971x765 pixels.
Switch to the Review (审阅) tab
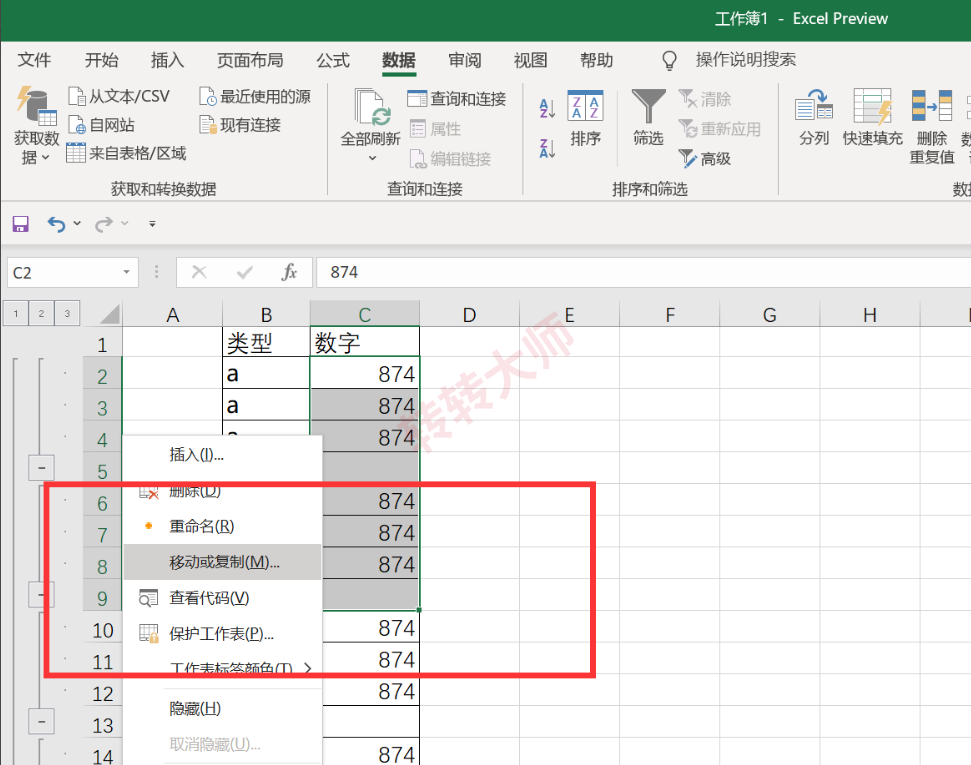coord(464,60)
